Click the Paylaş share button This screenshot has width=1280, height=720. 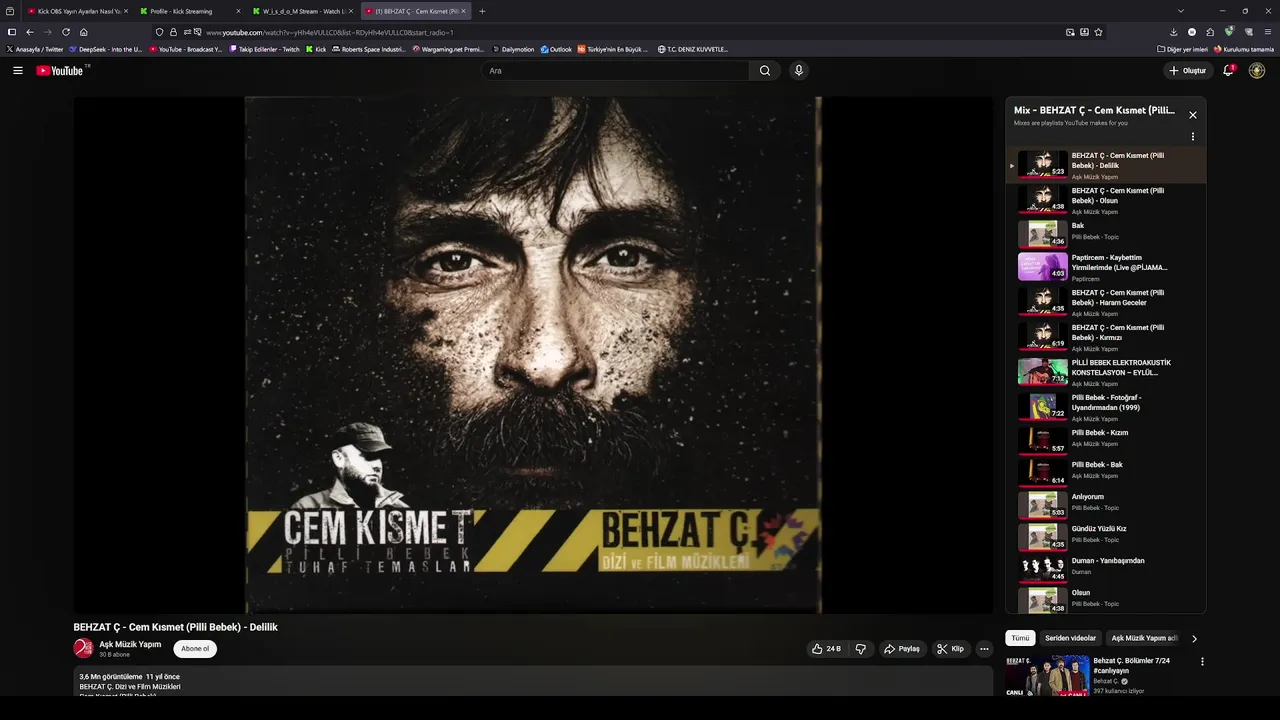901,649
